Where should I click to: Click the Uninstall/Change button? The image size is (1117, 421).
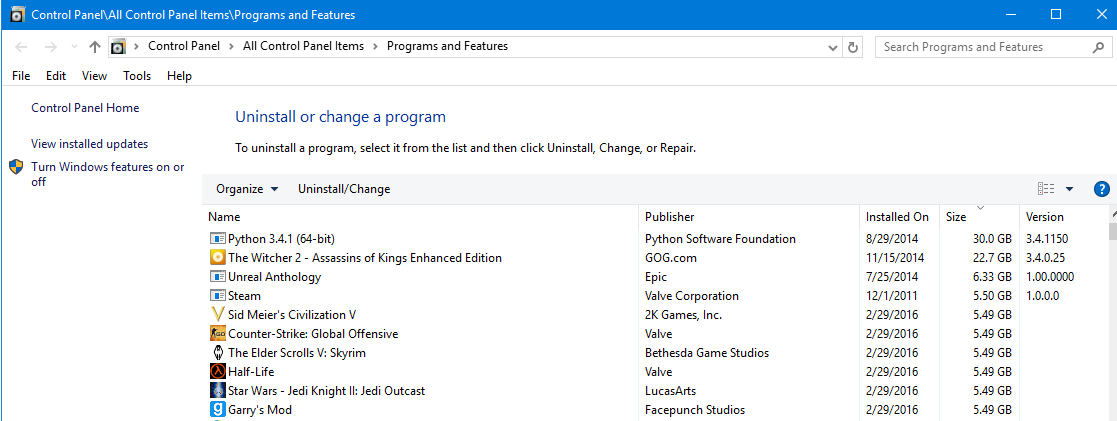click(344, 189)
